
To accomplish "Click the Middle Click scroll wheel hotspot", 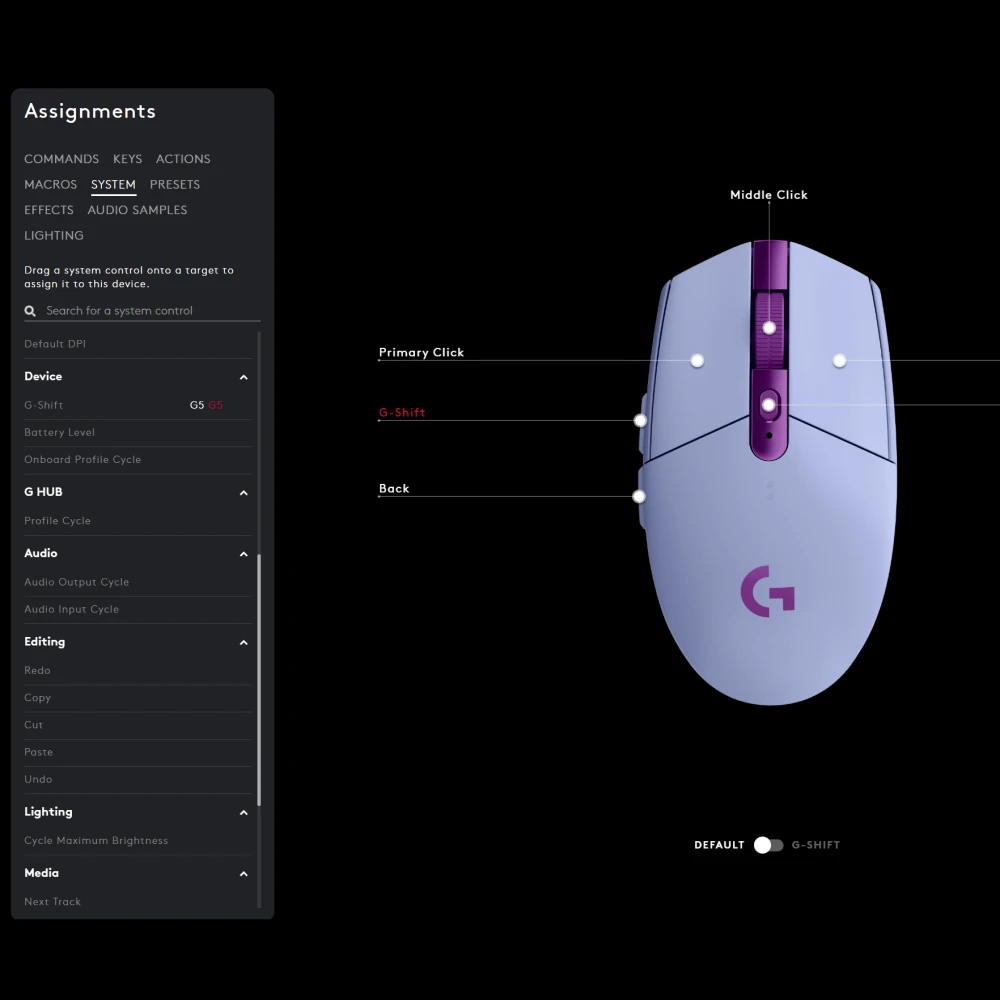I will 769,328.
